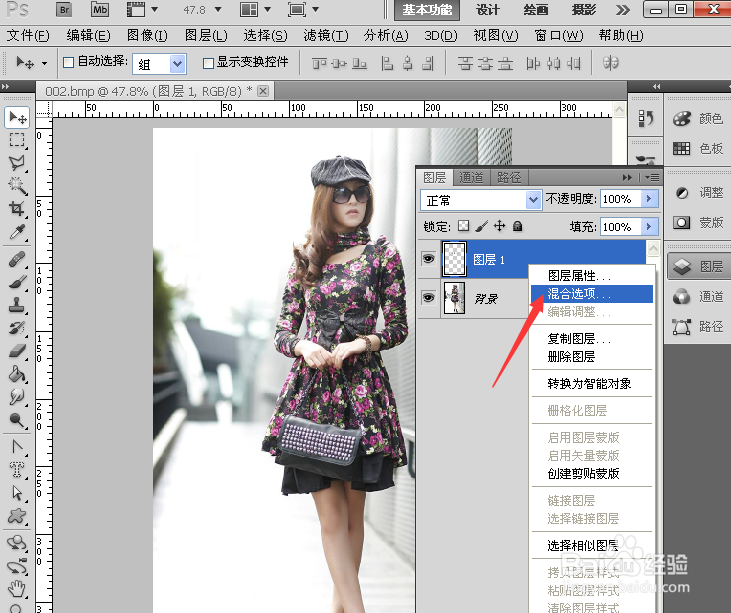Open the 正常 blend mode dropdown
The width and height of the screenshot is (731, 613).
(x=533, y=200)
